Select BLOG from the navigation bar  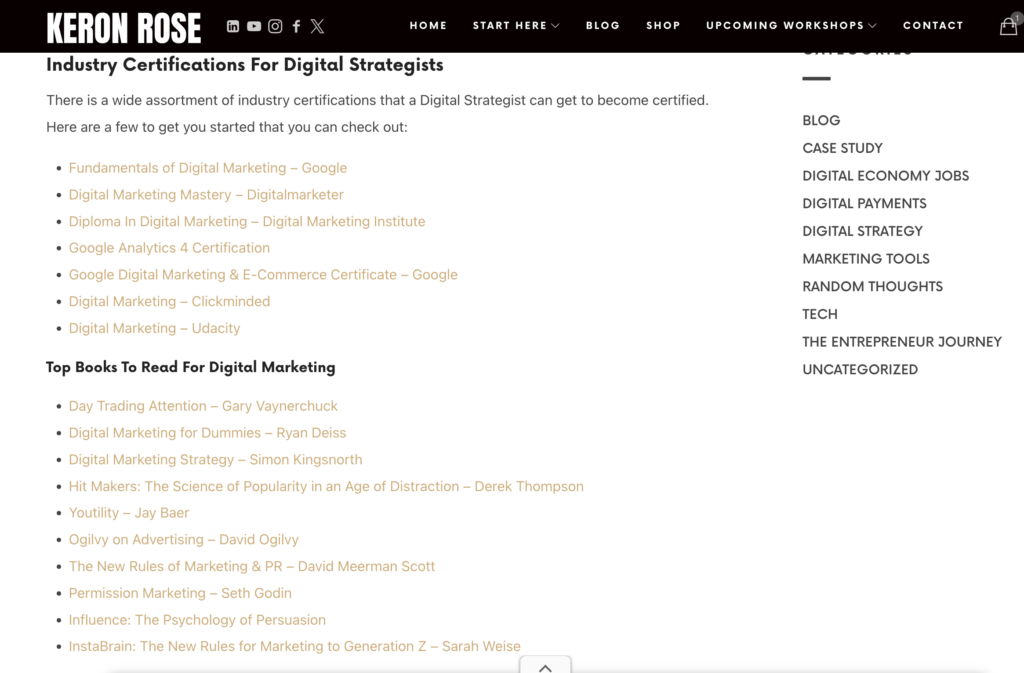(602, 26)
